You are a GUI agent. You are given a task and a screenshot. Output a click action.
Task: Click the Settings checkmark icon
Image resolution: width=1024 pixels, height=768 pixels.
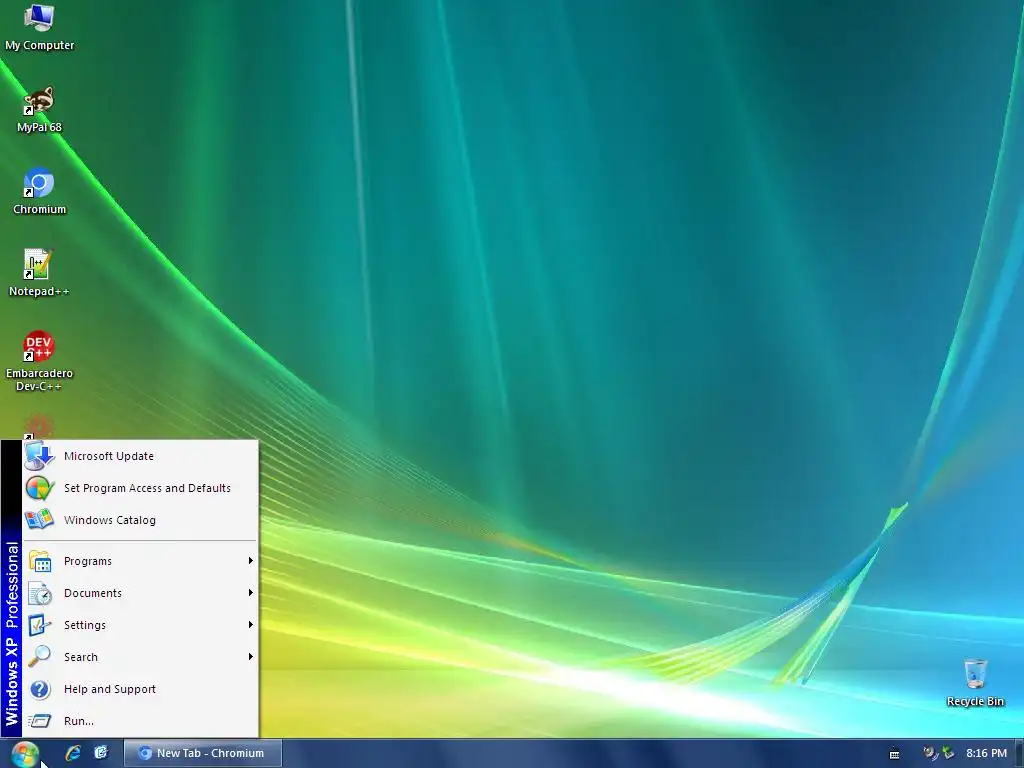tap(39, 625)
